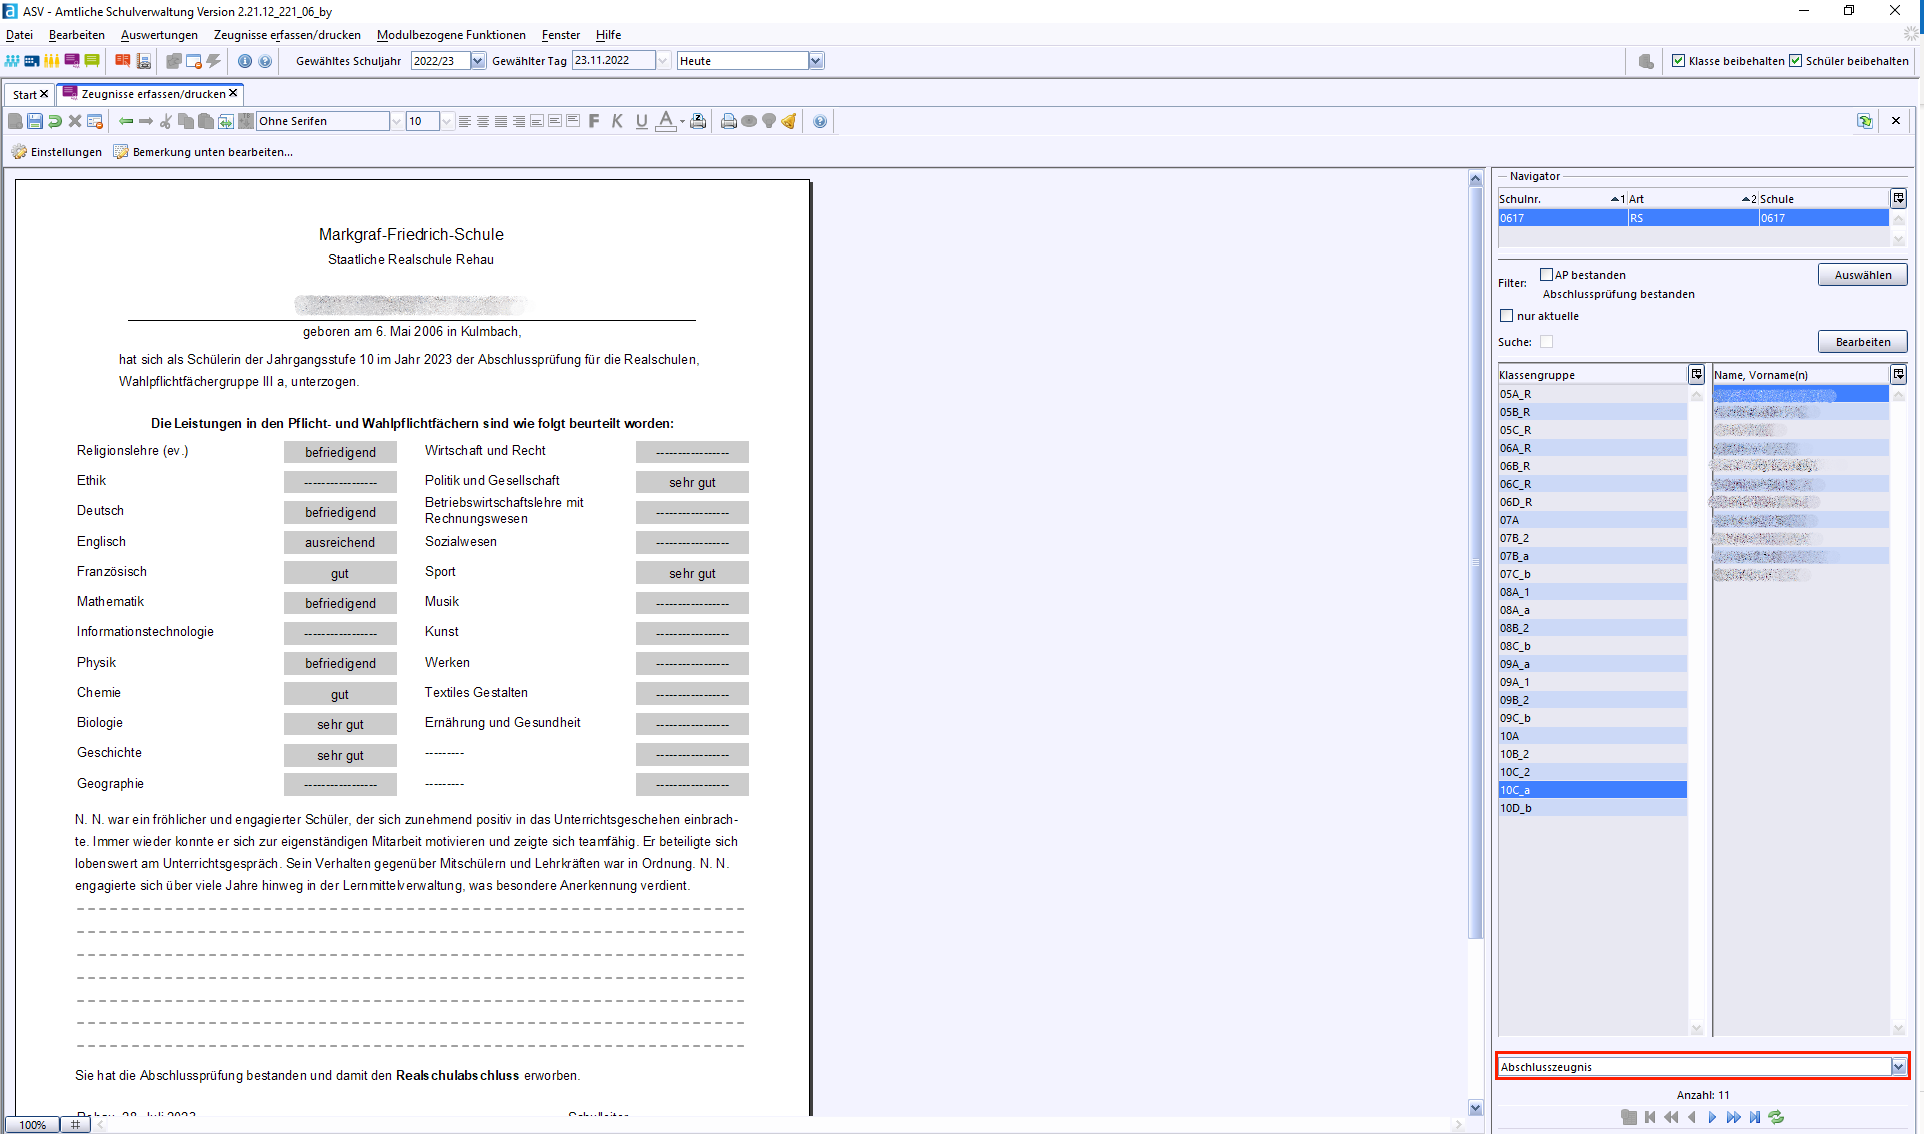Viewport: 1924px width, 1134px height.
Task: Click the red book icon in the main toolbar
Action: pyautogui.click(x=123, y=61)
